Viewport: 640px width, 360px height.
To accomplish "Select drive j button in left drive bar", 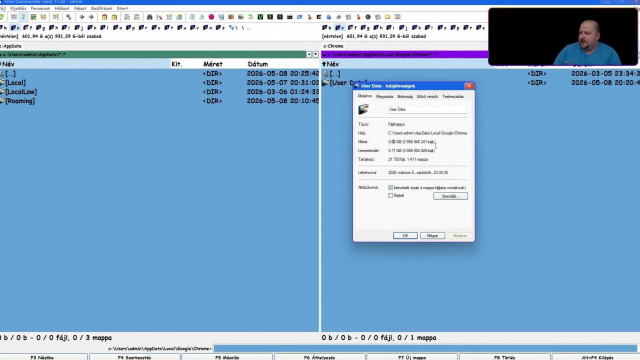I will pos(78,28).
